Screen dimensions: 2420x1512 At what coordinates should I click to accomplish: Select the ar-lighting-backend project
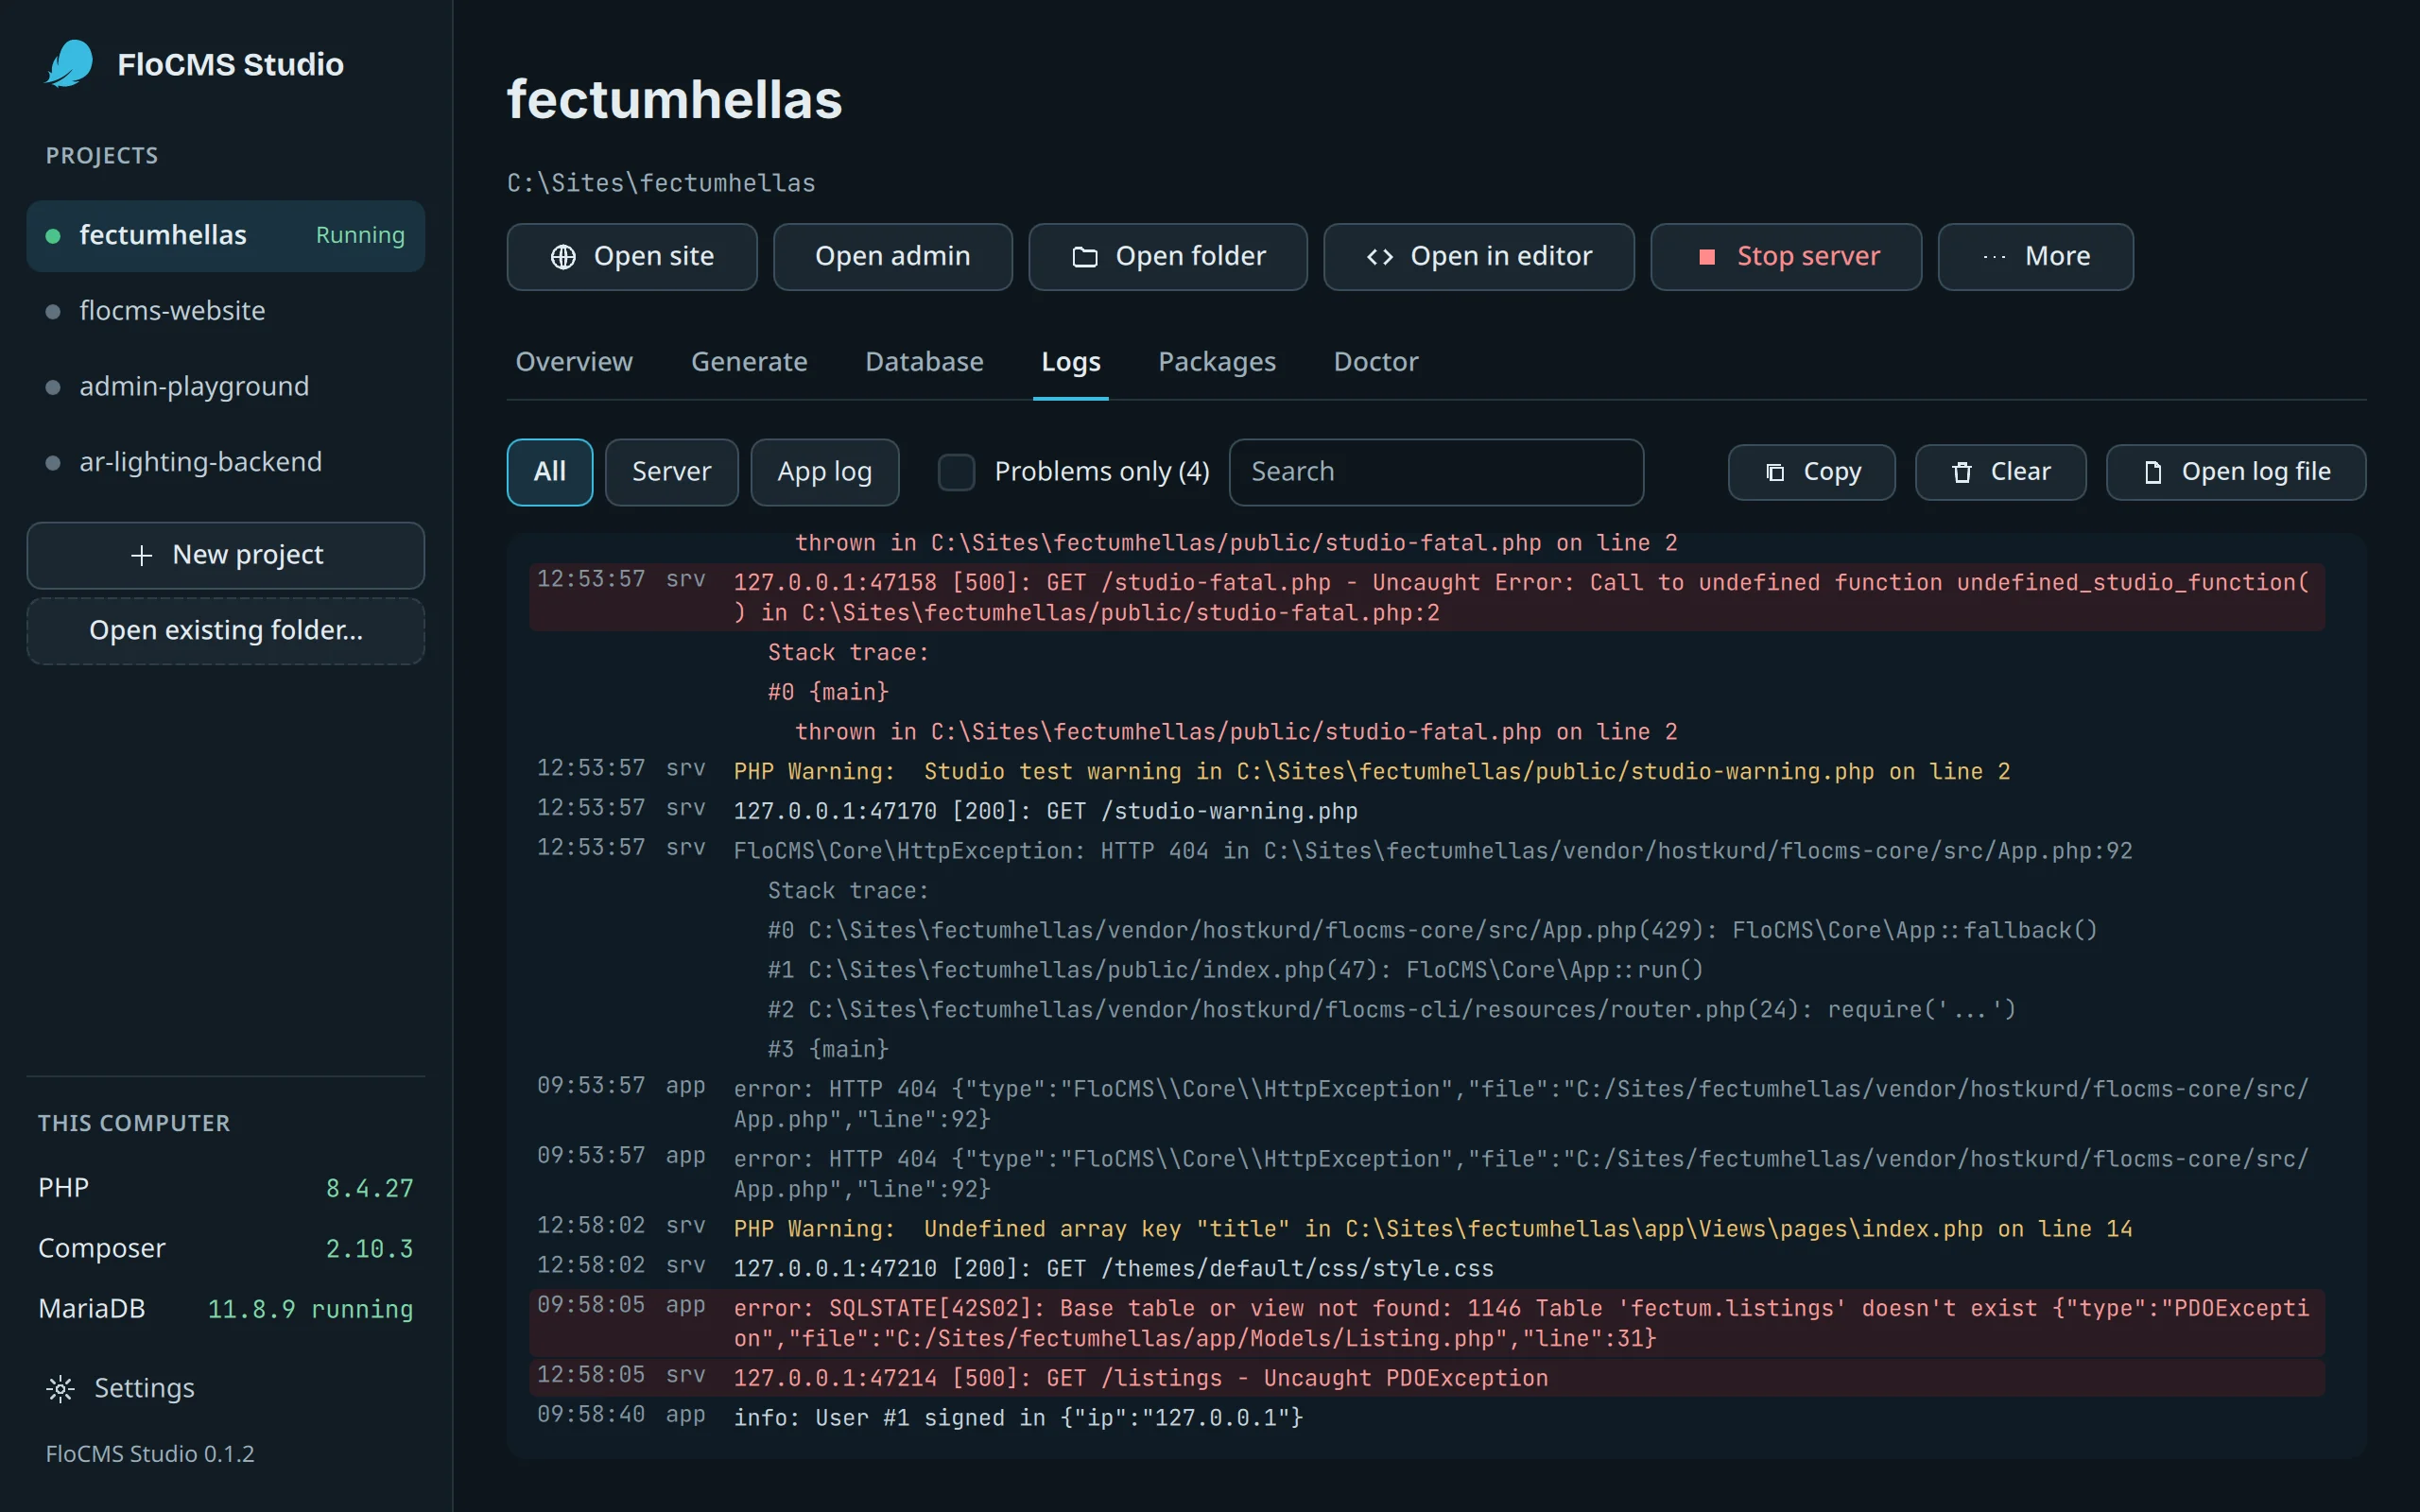pyautogui.click(x=226, y=463)
